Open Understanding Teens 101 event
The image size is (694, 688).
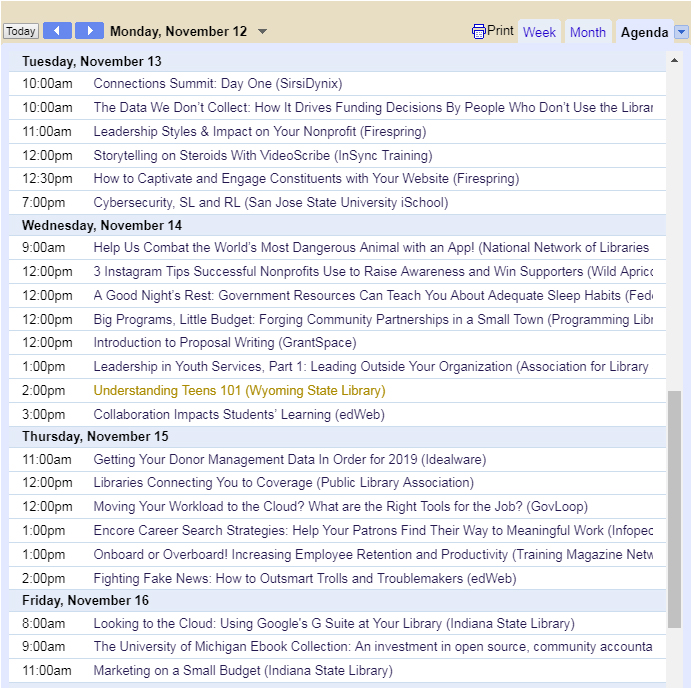click(x=239, y=390)
